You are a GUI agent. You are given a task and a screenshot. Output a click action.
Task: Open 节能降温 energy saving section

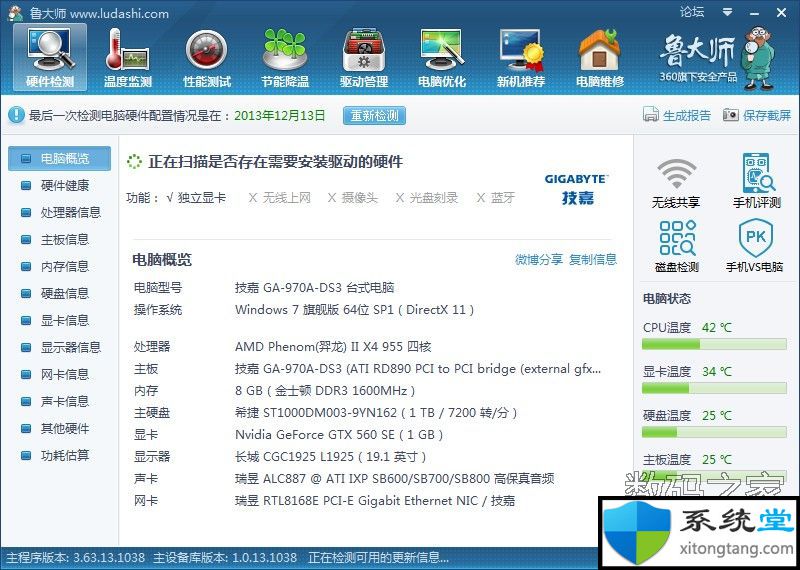point(285,57)
